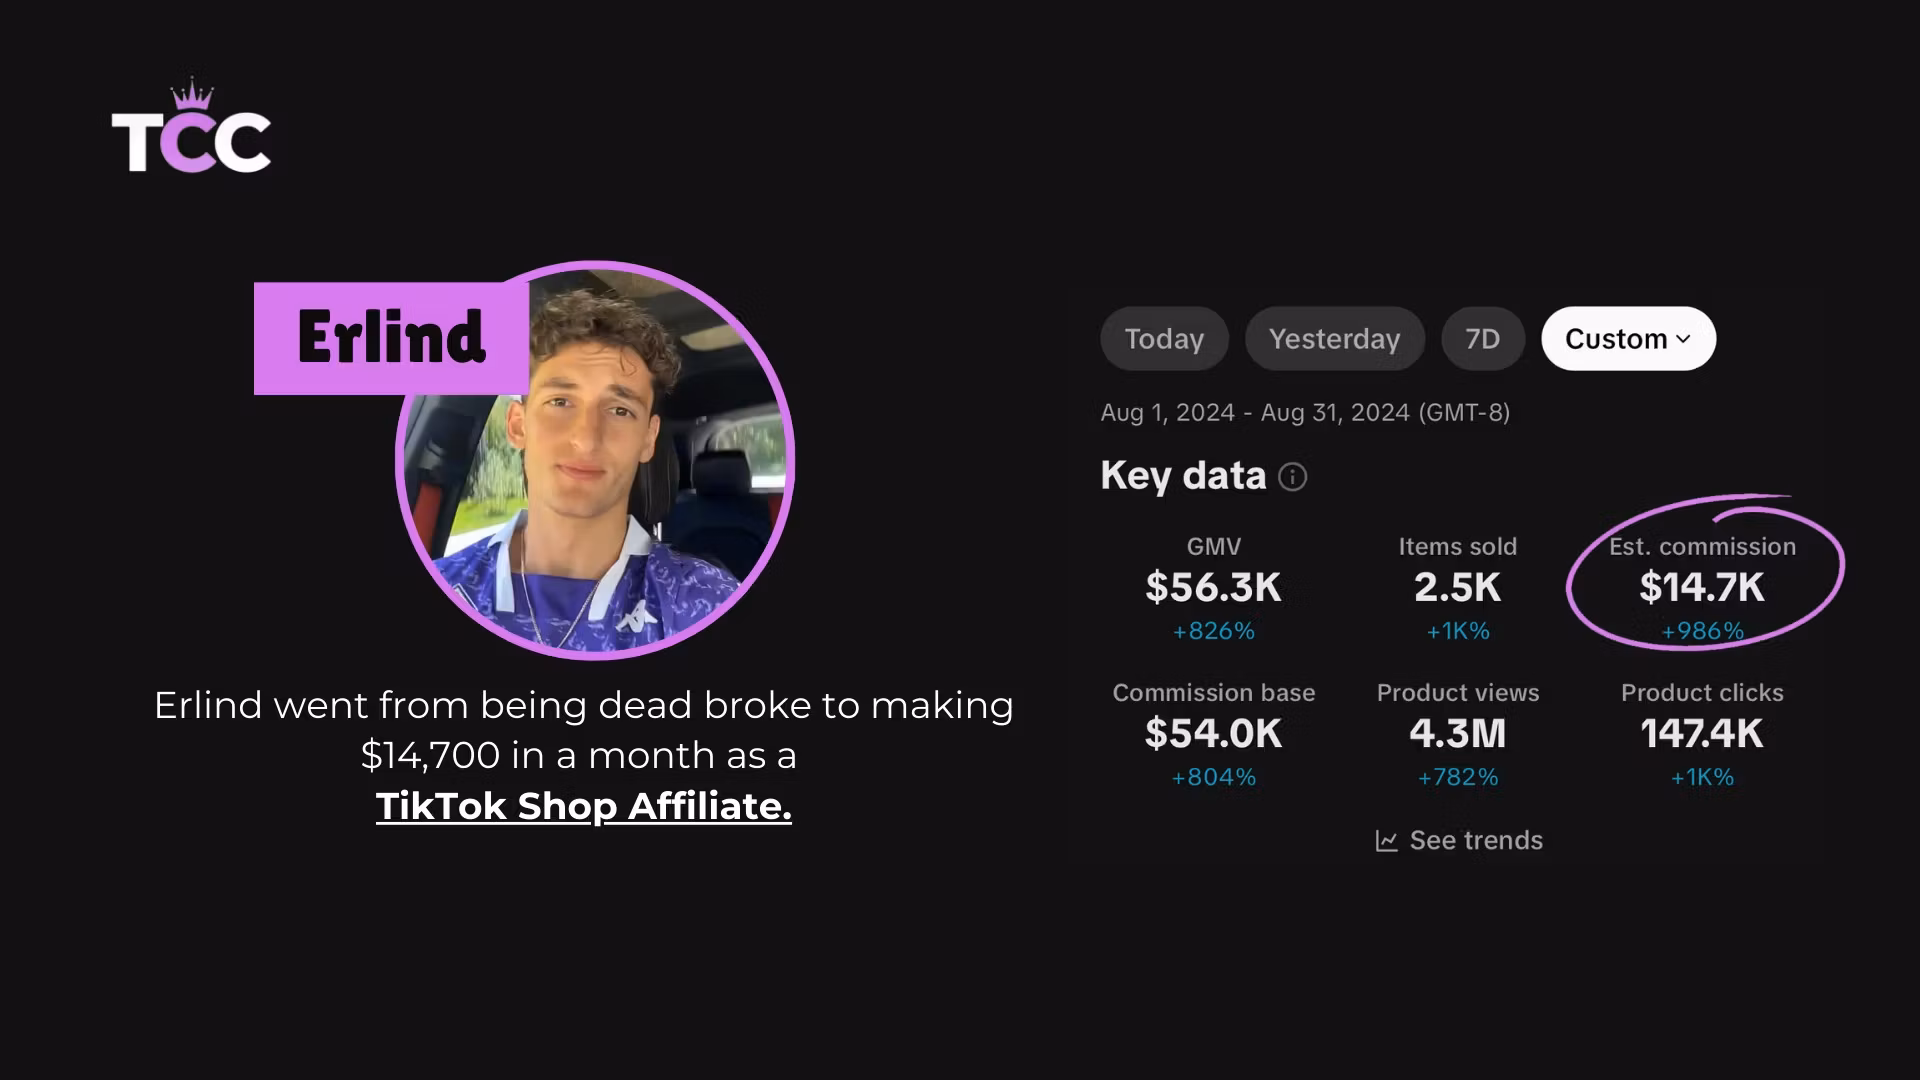The image size is (1920, 1080).
Task: Select the GMV $56.3K metric
Action: 1213,588
